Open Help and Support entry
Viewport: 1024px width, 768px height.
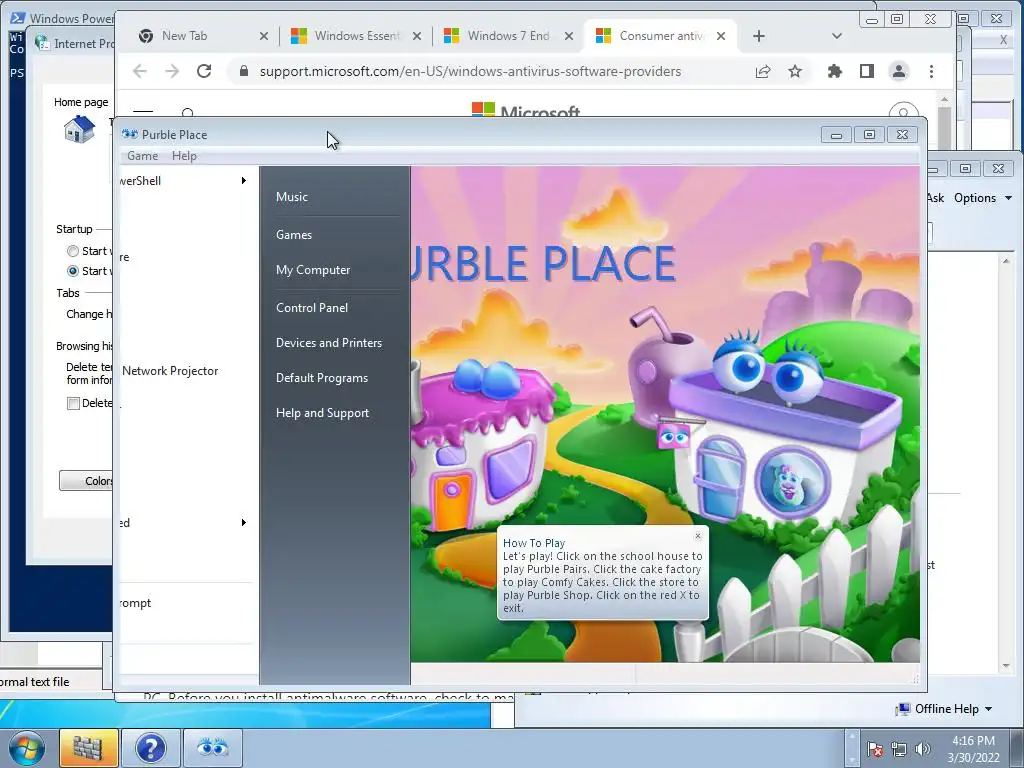click(x=322, y=413)
